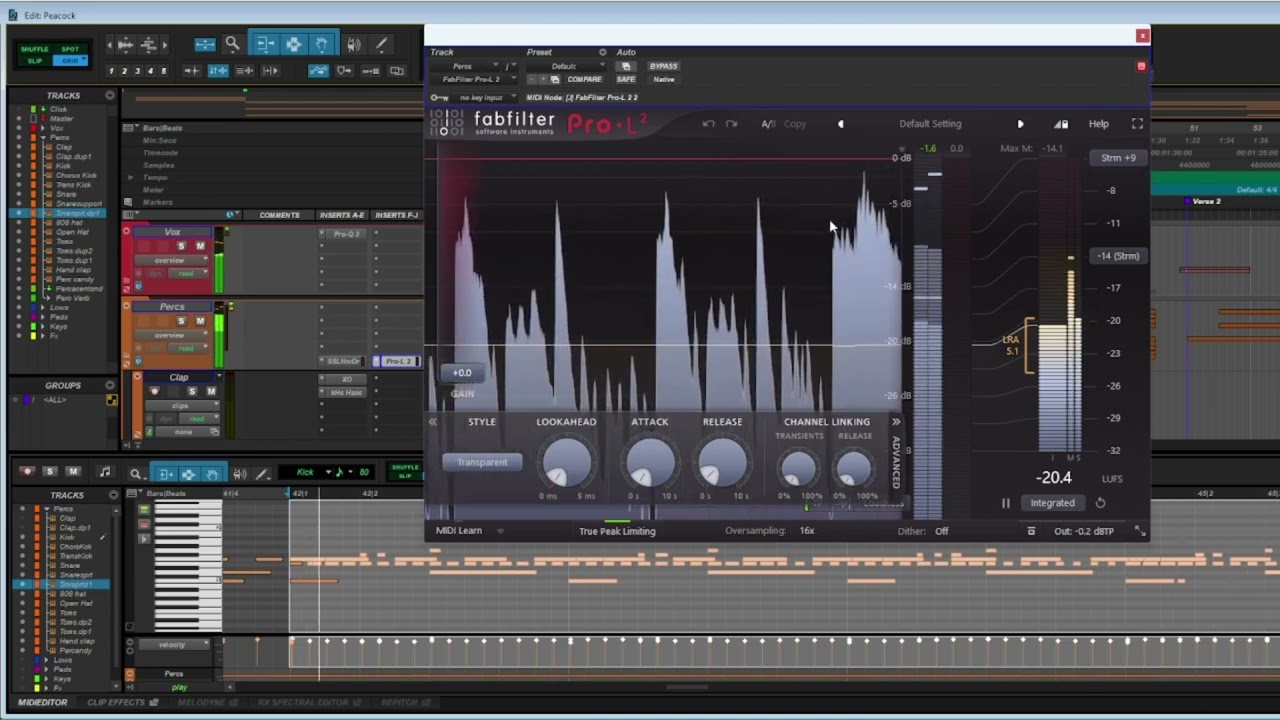Open plugin preset Default dropdown
This screenshot has width=1280, height=720.
pyautogui.click(x=565, y=66)
